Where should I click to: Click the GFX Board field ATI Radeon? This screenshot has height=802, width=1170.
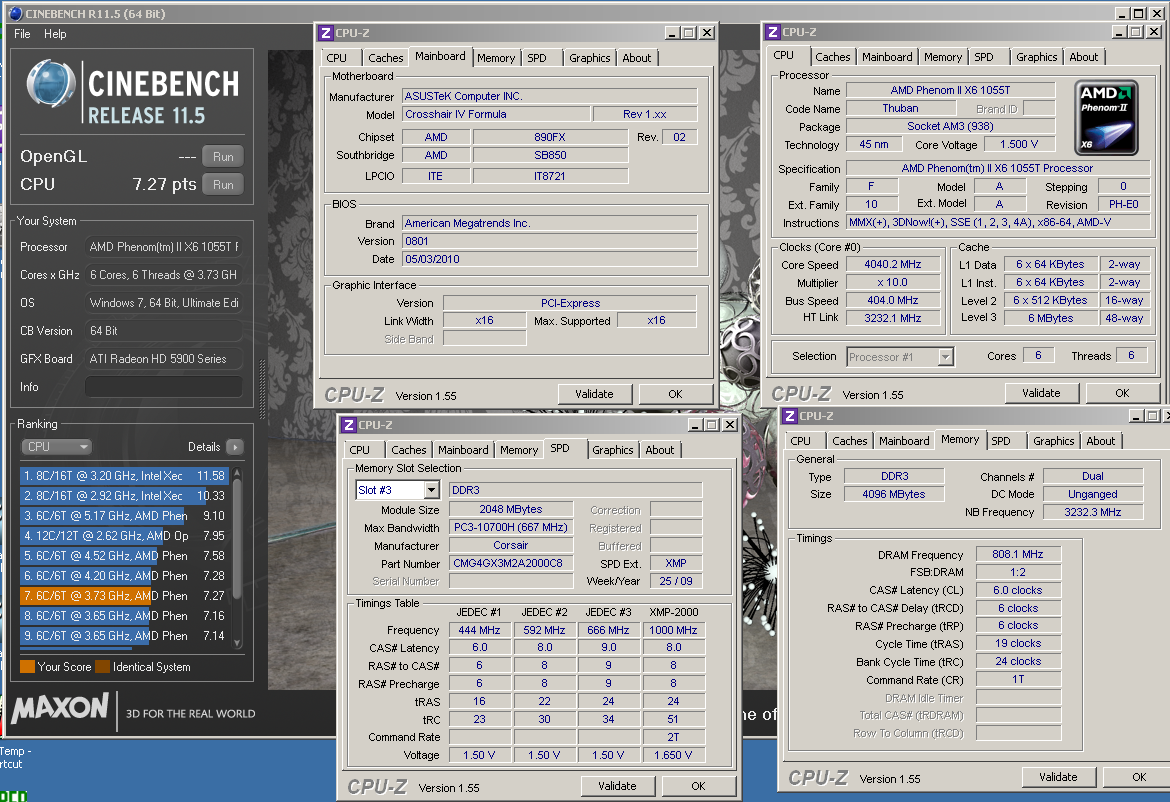tap(163, 359)
